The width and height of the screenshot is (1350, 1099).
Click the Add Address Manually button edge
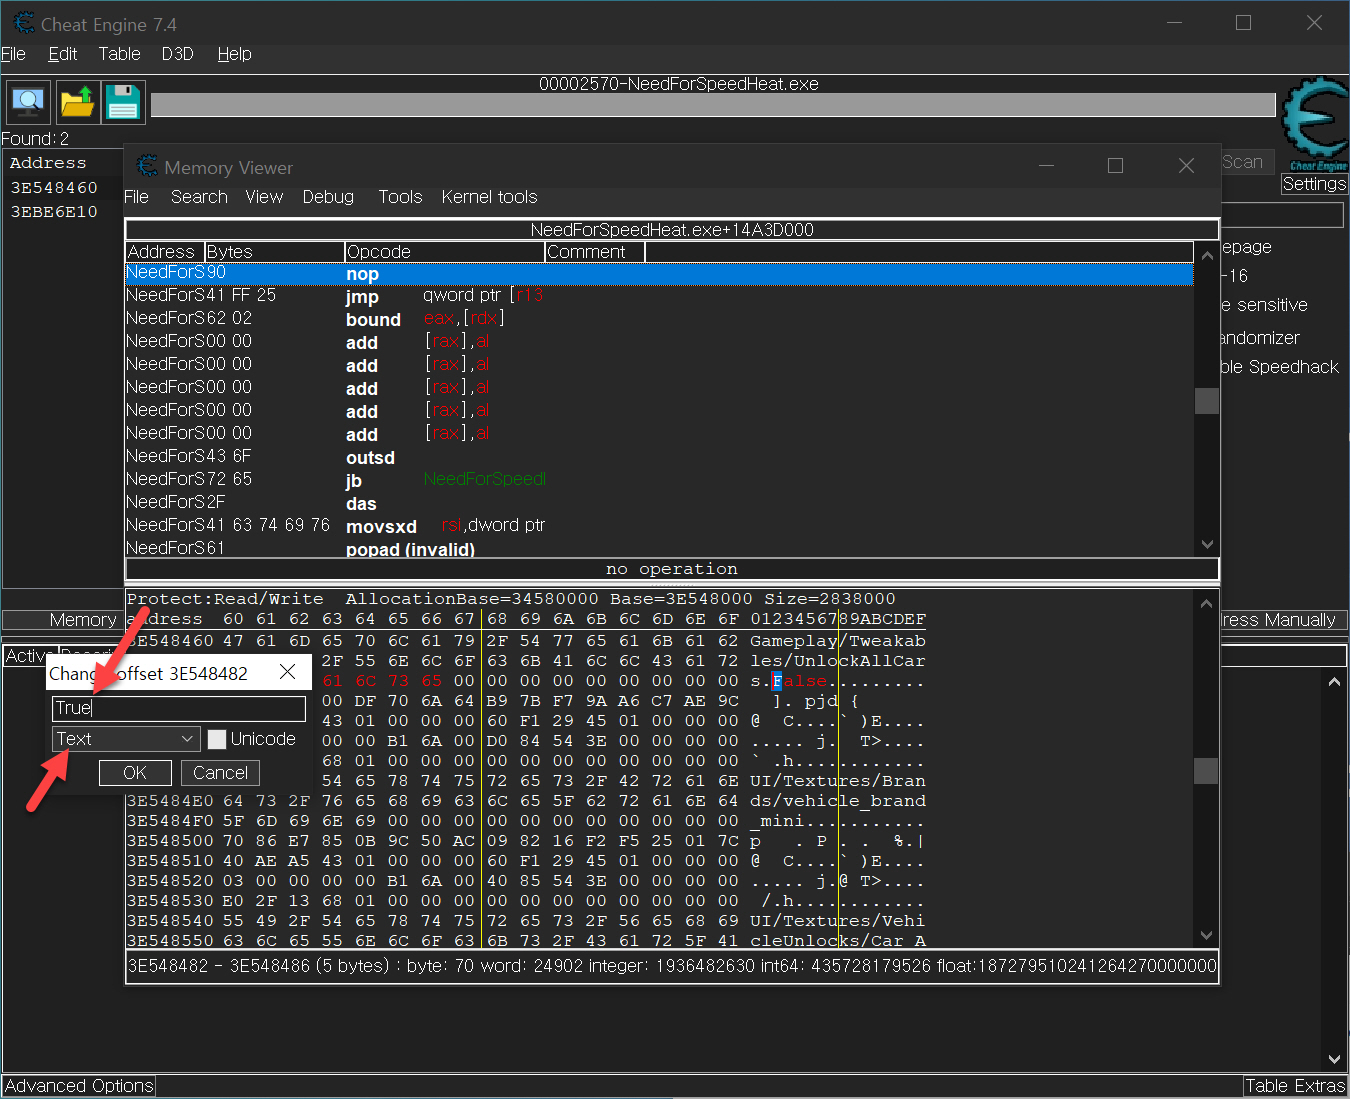click(1282, 620)
